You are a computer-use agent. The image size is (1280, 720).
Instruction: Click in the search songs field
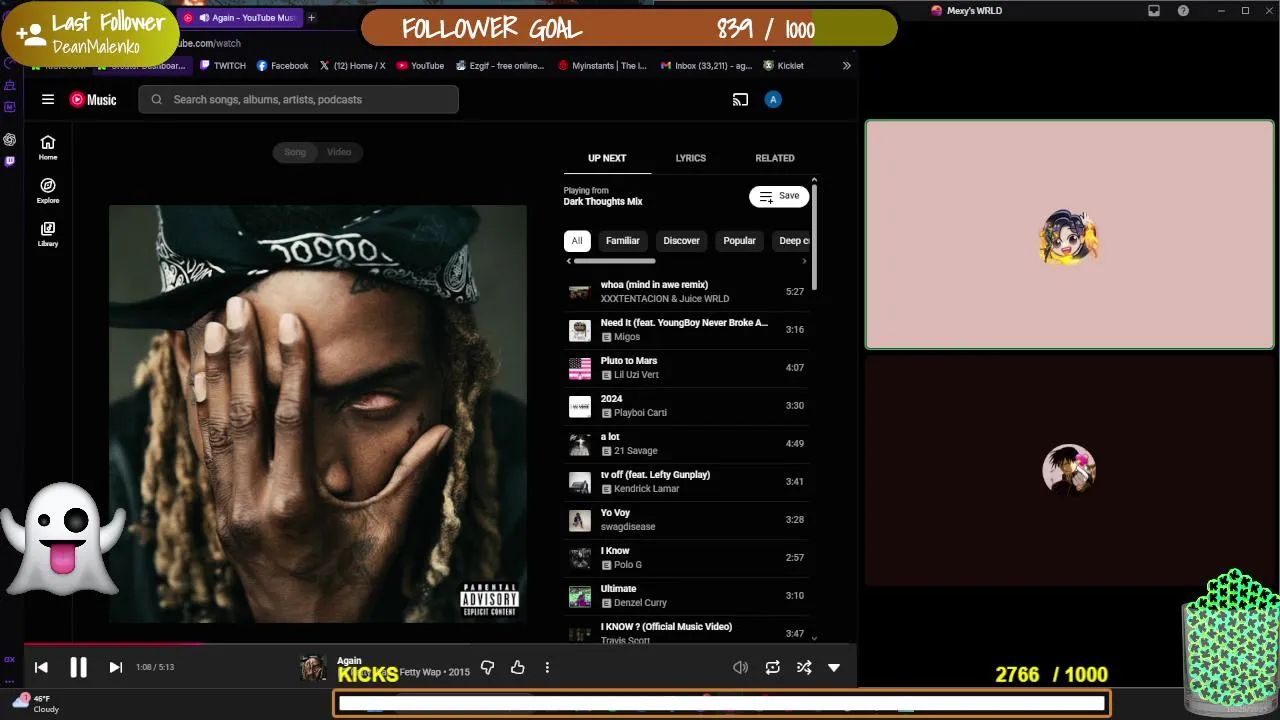click(x=298, y=99)
